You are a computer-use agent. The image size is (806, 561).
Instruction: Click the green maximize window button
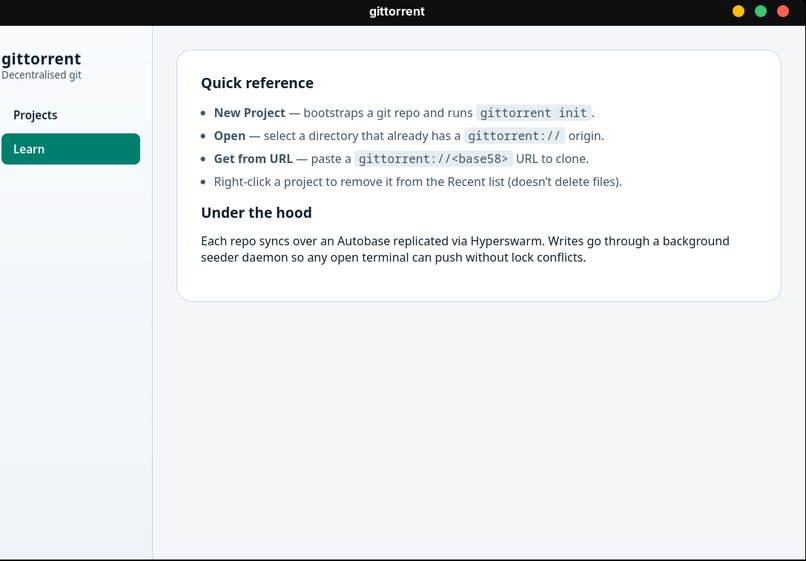coord(761,11)
